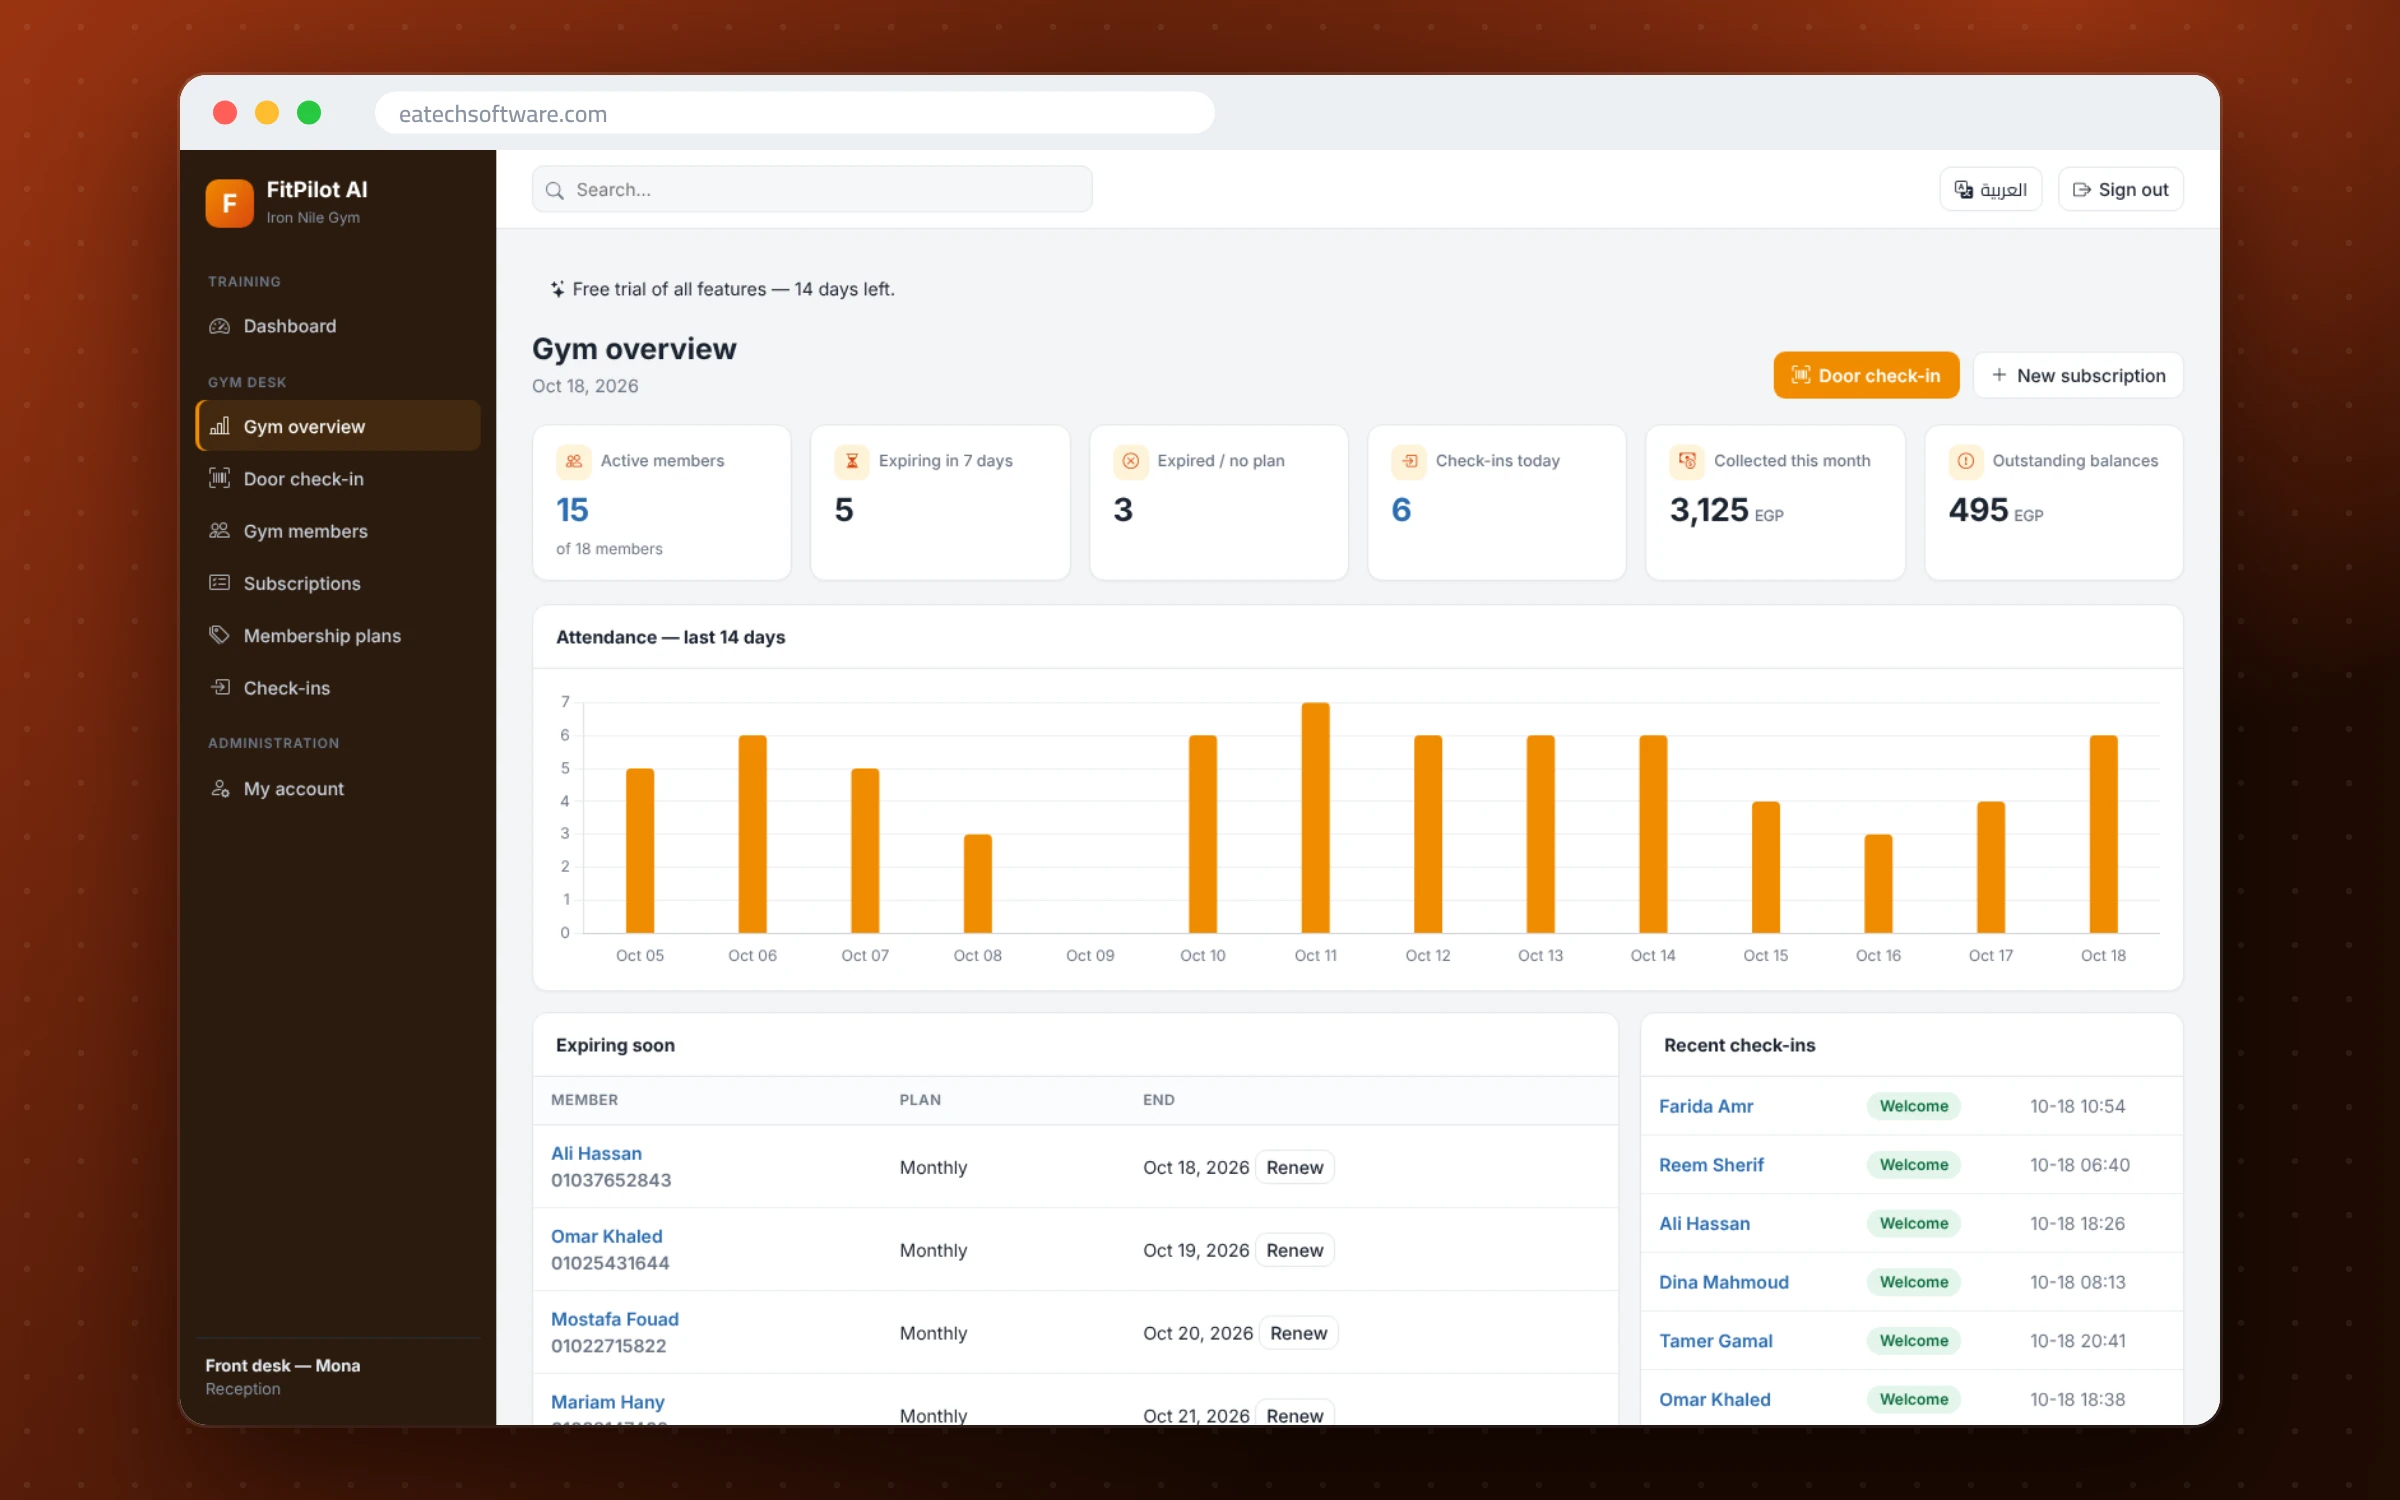
Task: Click the Door check-in scanner icon in sidebar
Action: coord(219,478)
